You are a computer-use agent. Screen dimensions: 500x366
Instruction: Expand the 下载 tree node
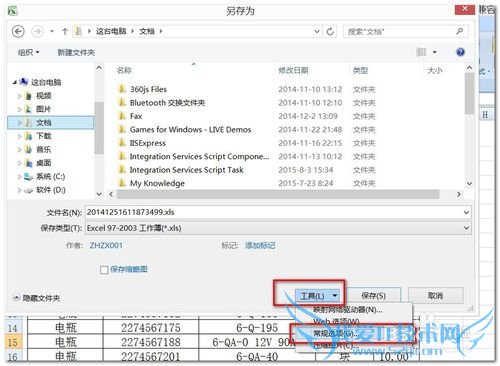tap(19, 136)
